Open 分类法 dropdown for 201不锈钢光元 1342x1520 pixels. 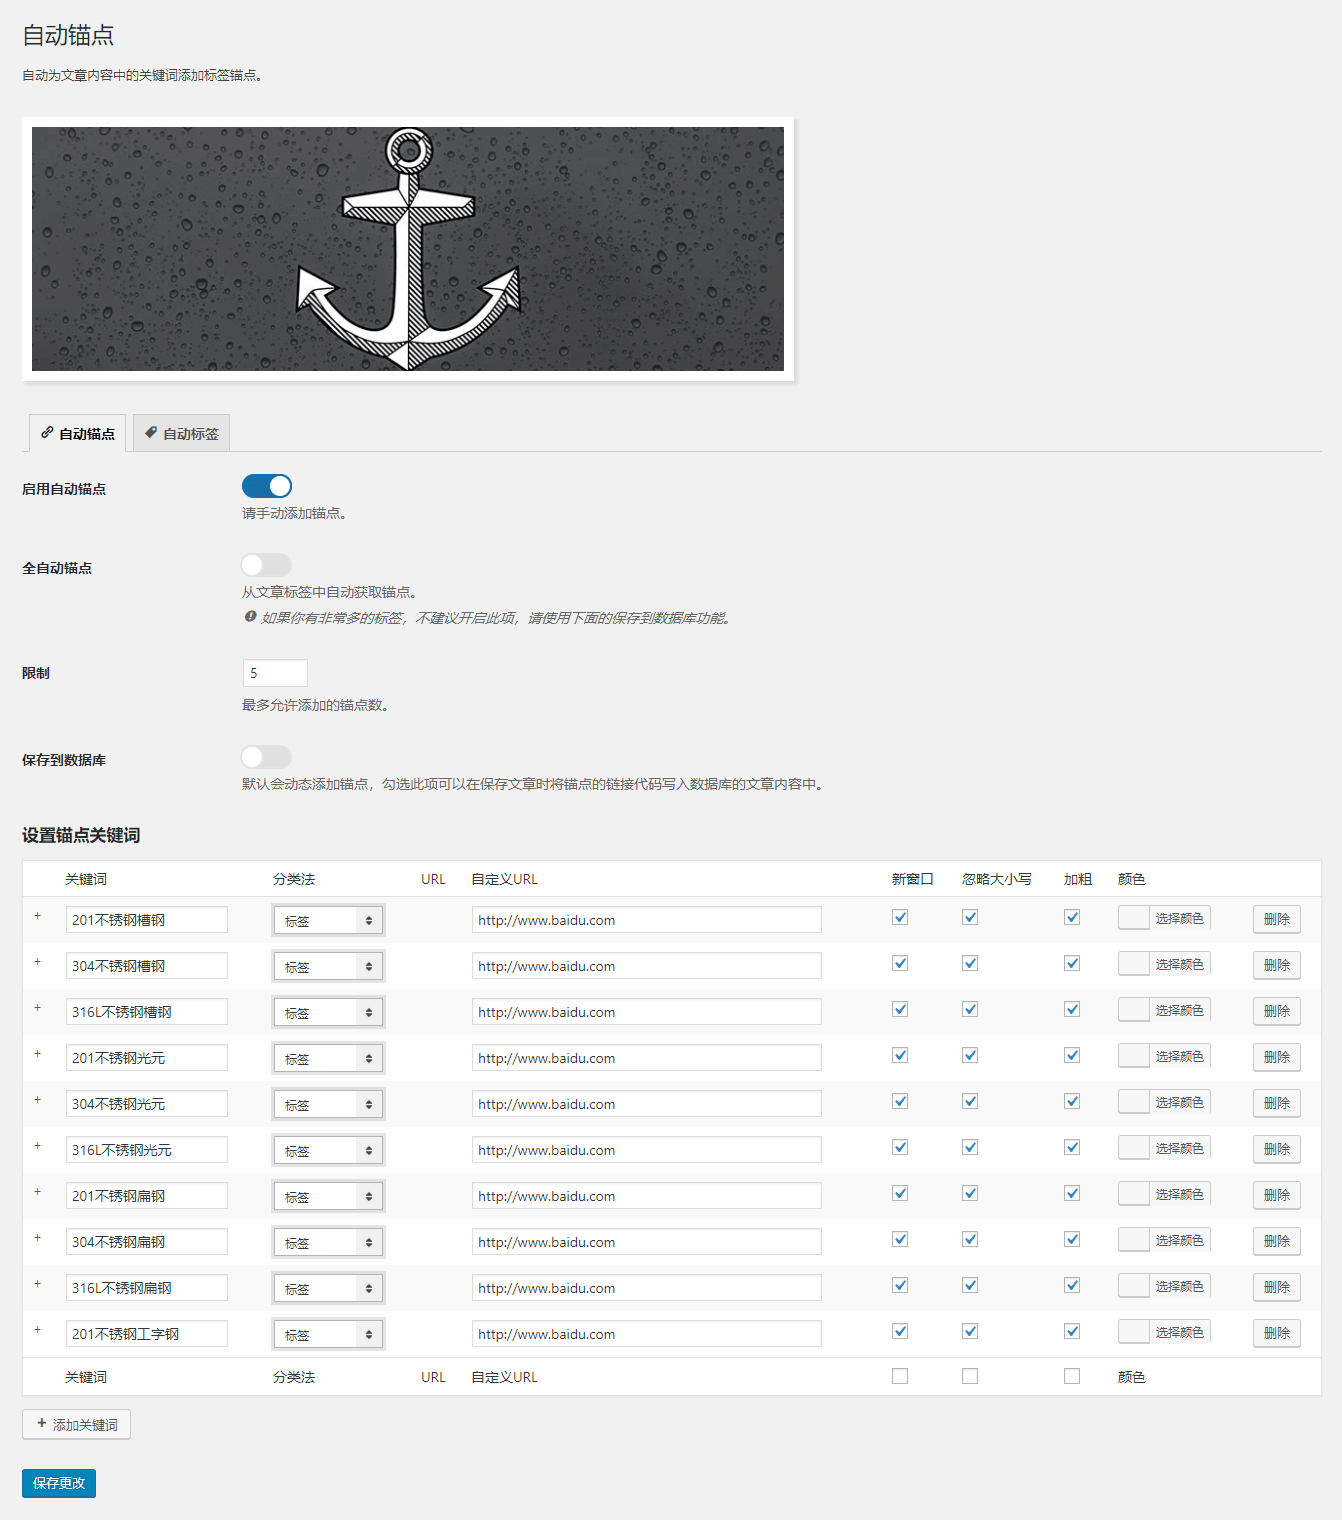pos(328,1058)
